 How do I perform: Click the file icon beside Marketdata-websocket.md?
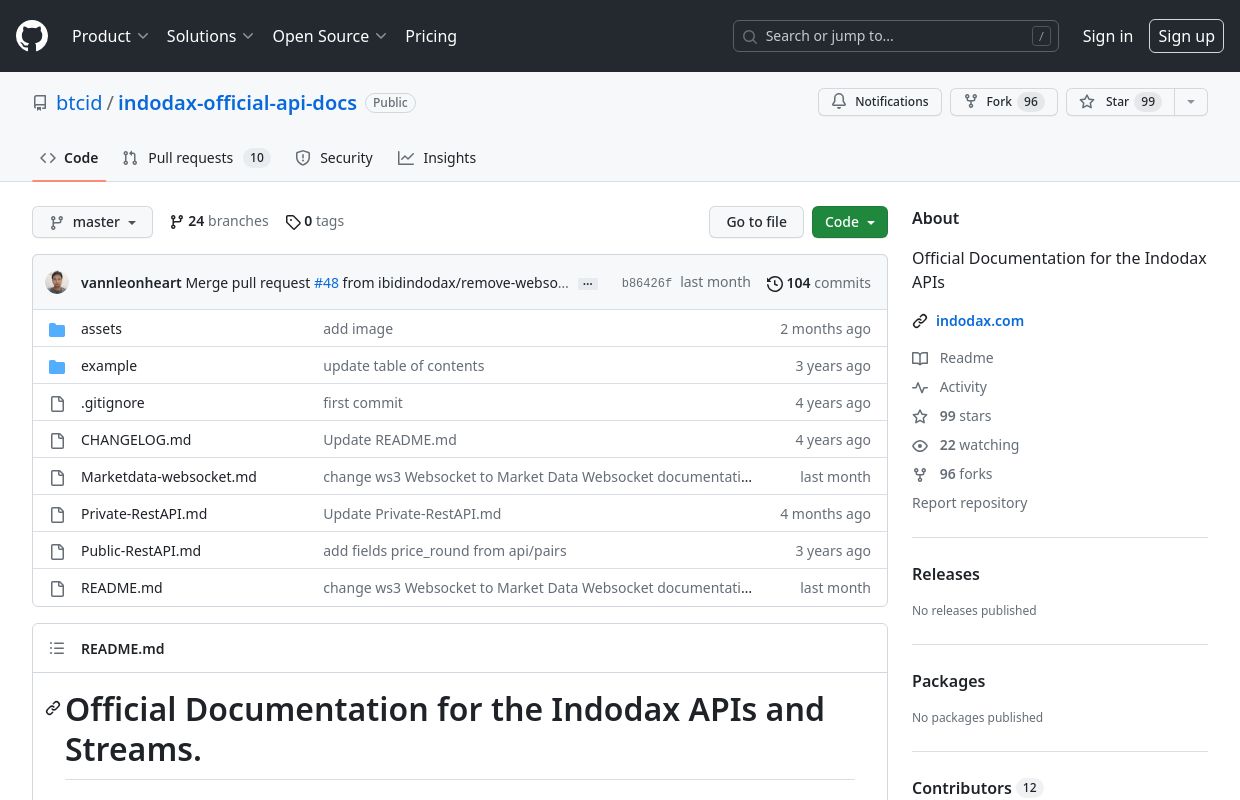(57, 477)
